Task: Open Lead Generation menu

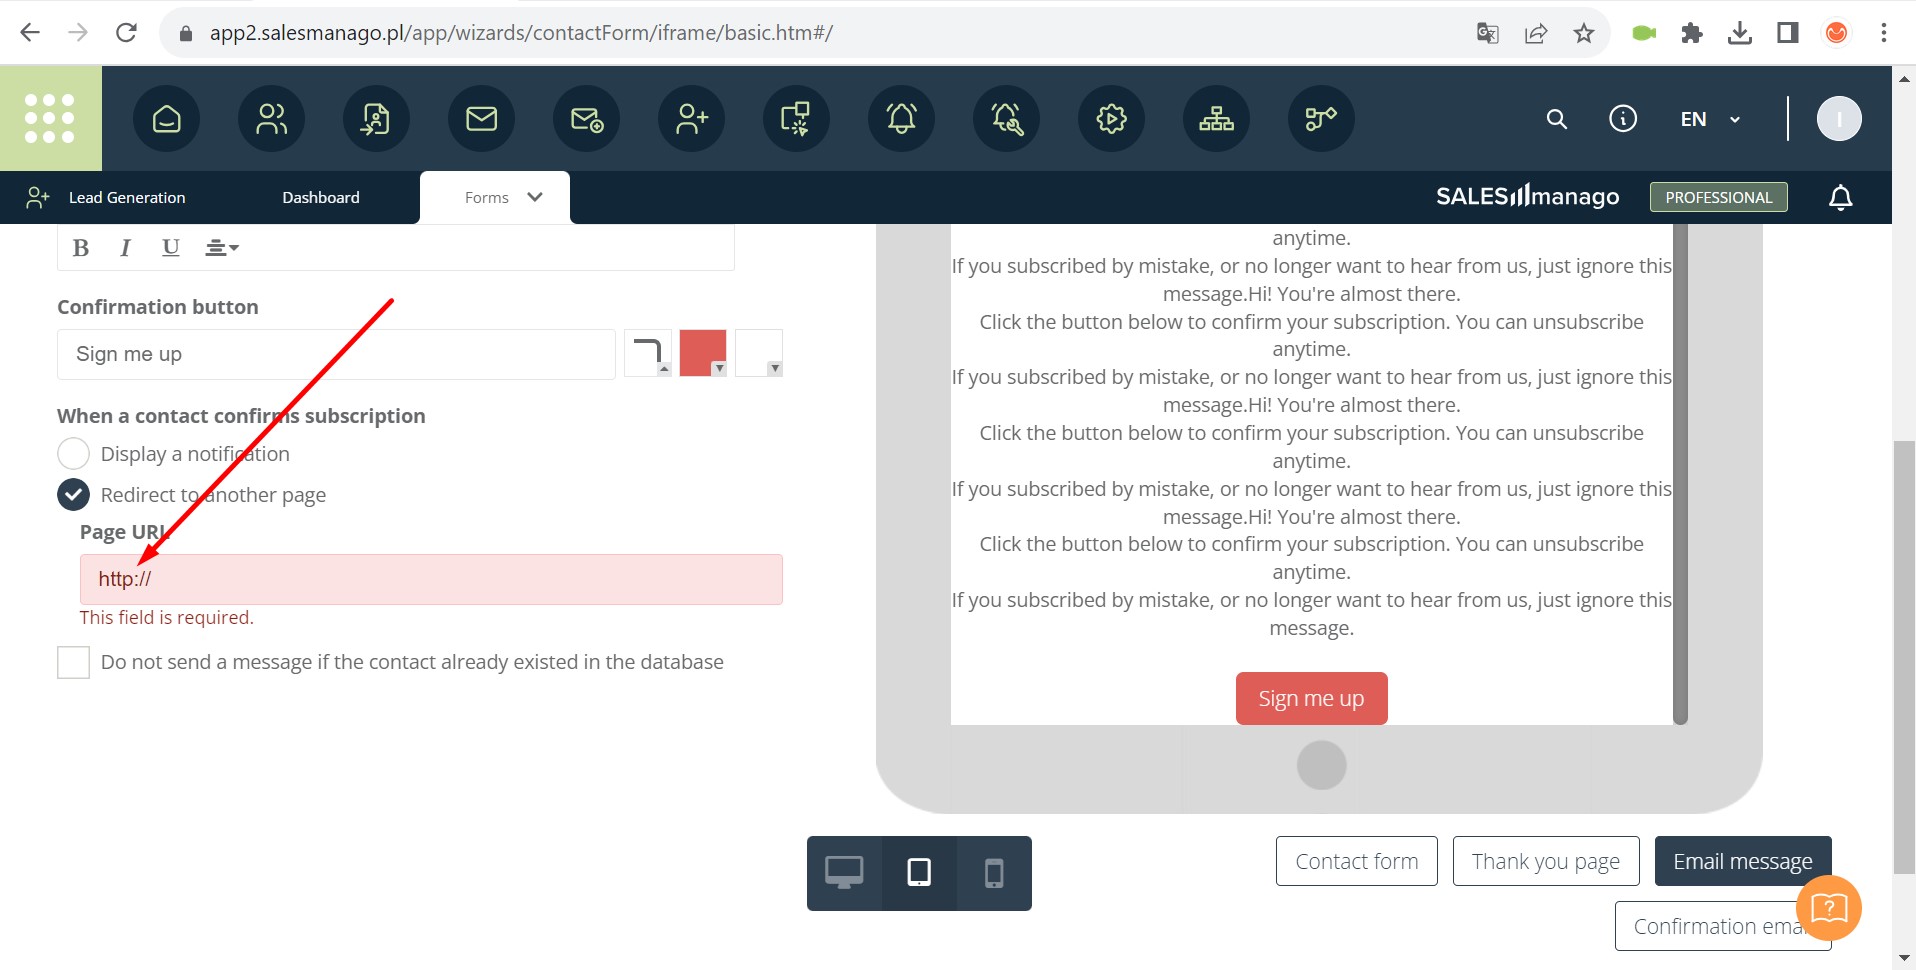Action: click(x=106, y=198)
